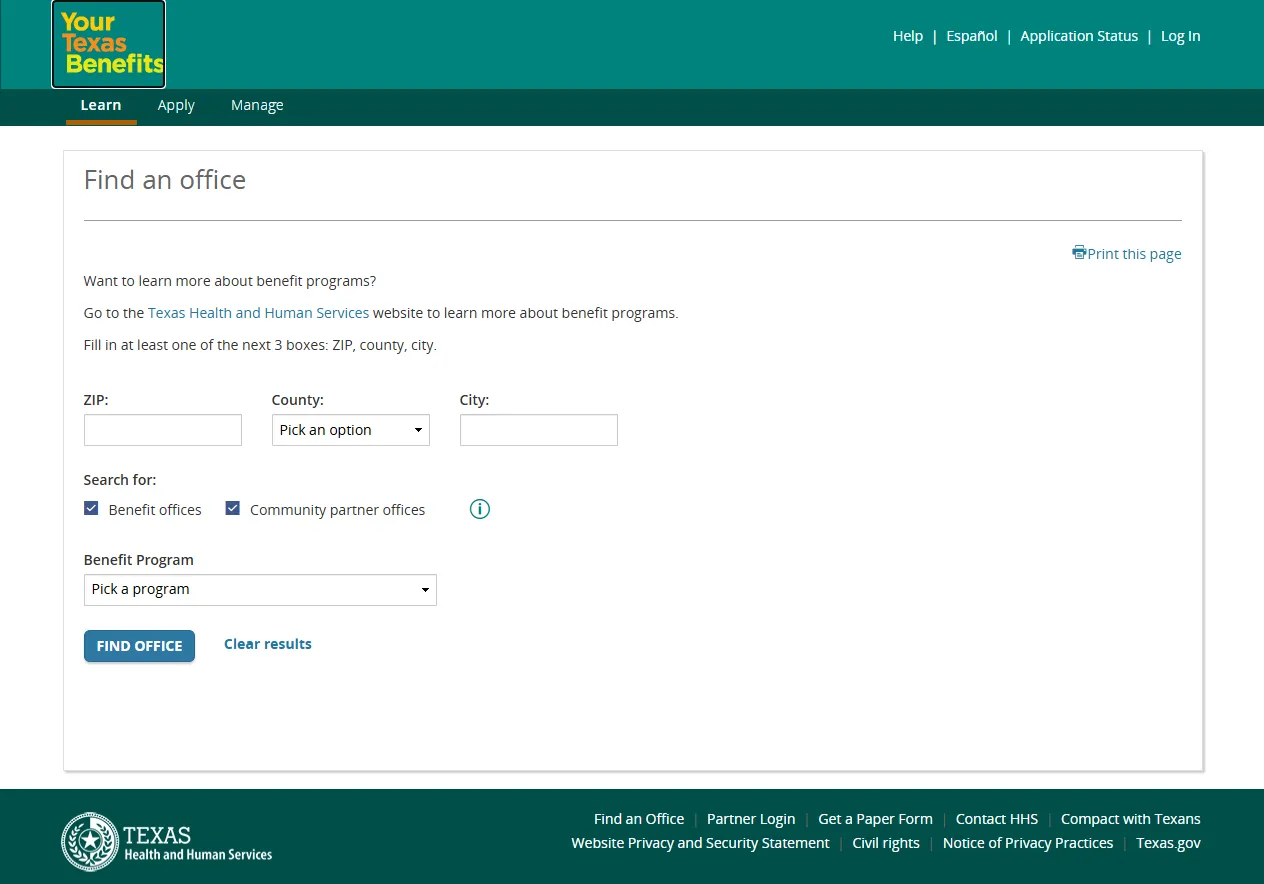
Task: Open Application Status link
Action: (x=1079, y=36)
